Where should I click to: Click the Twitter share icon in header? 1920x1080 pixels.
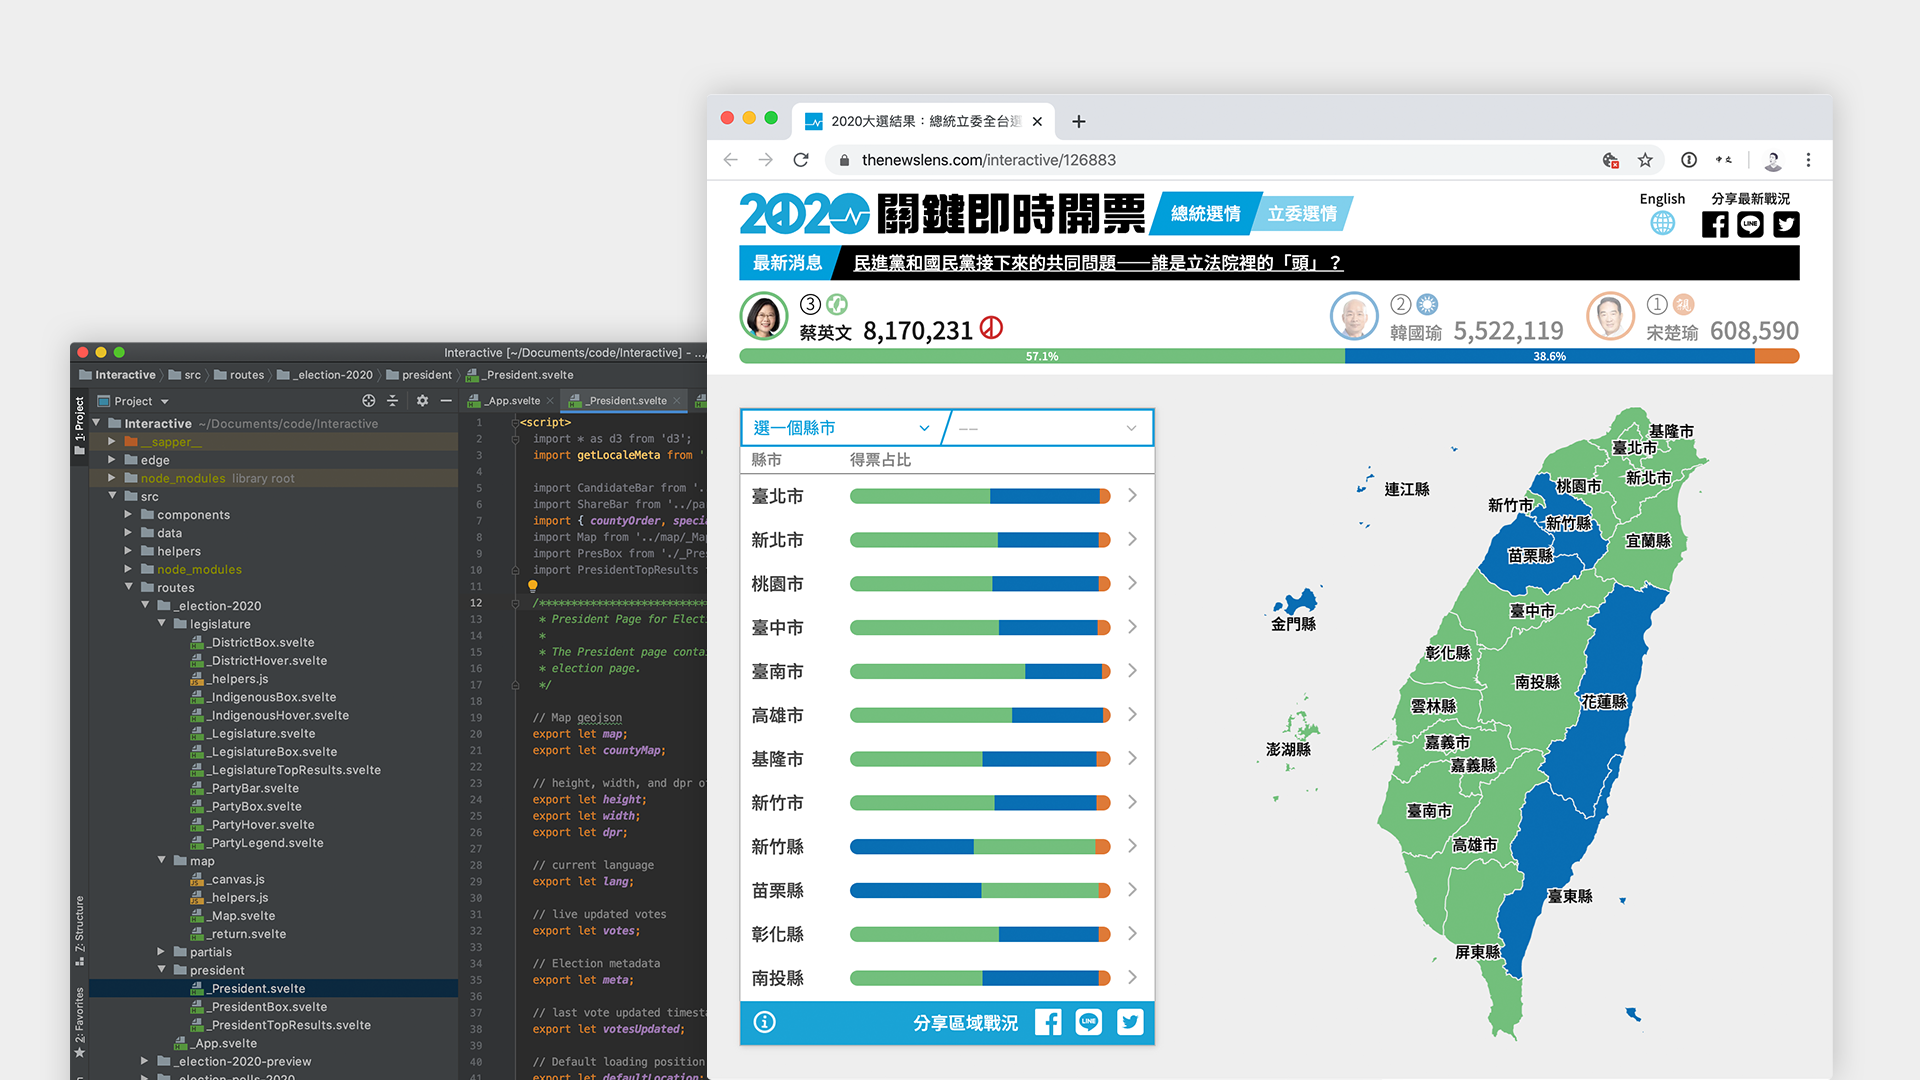point(1786,225)
